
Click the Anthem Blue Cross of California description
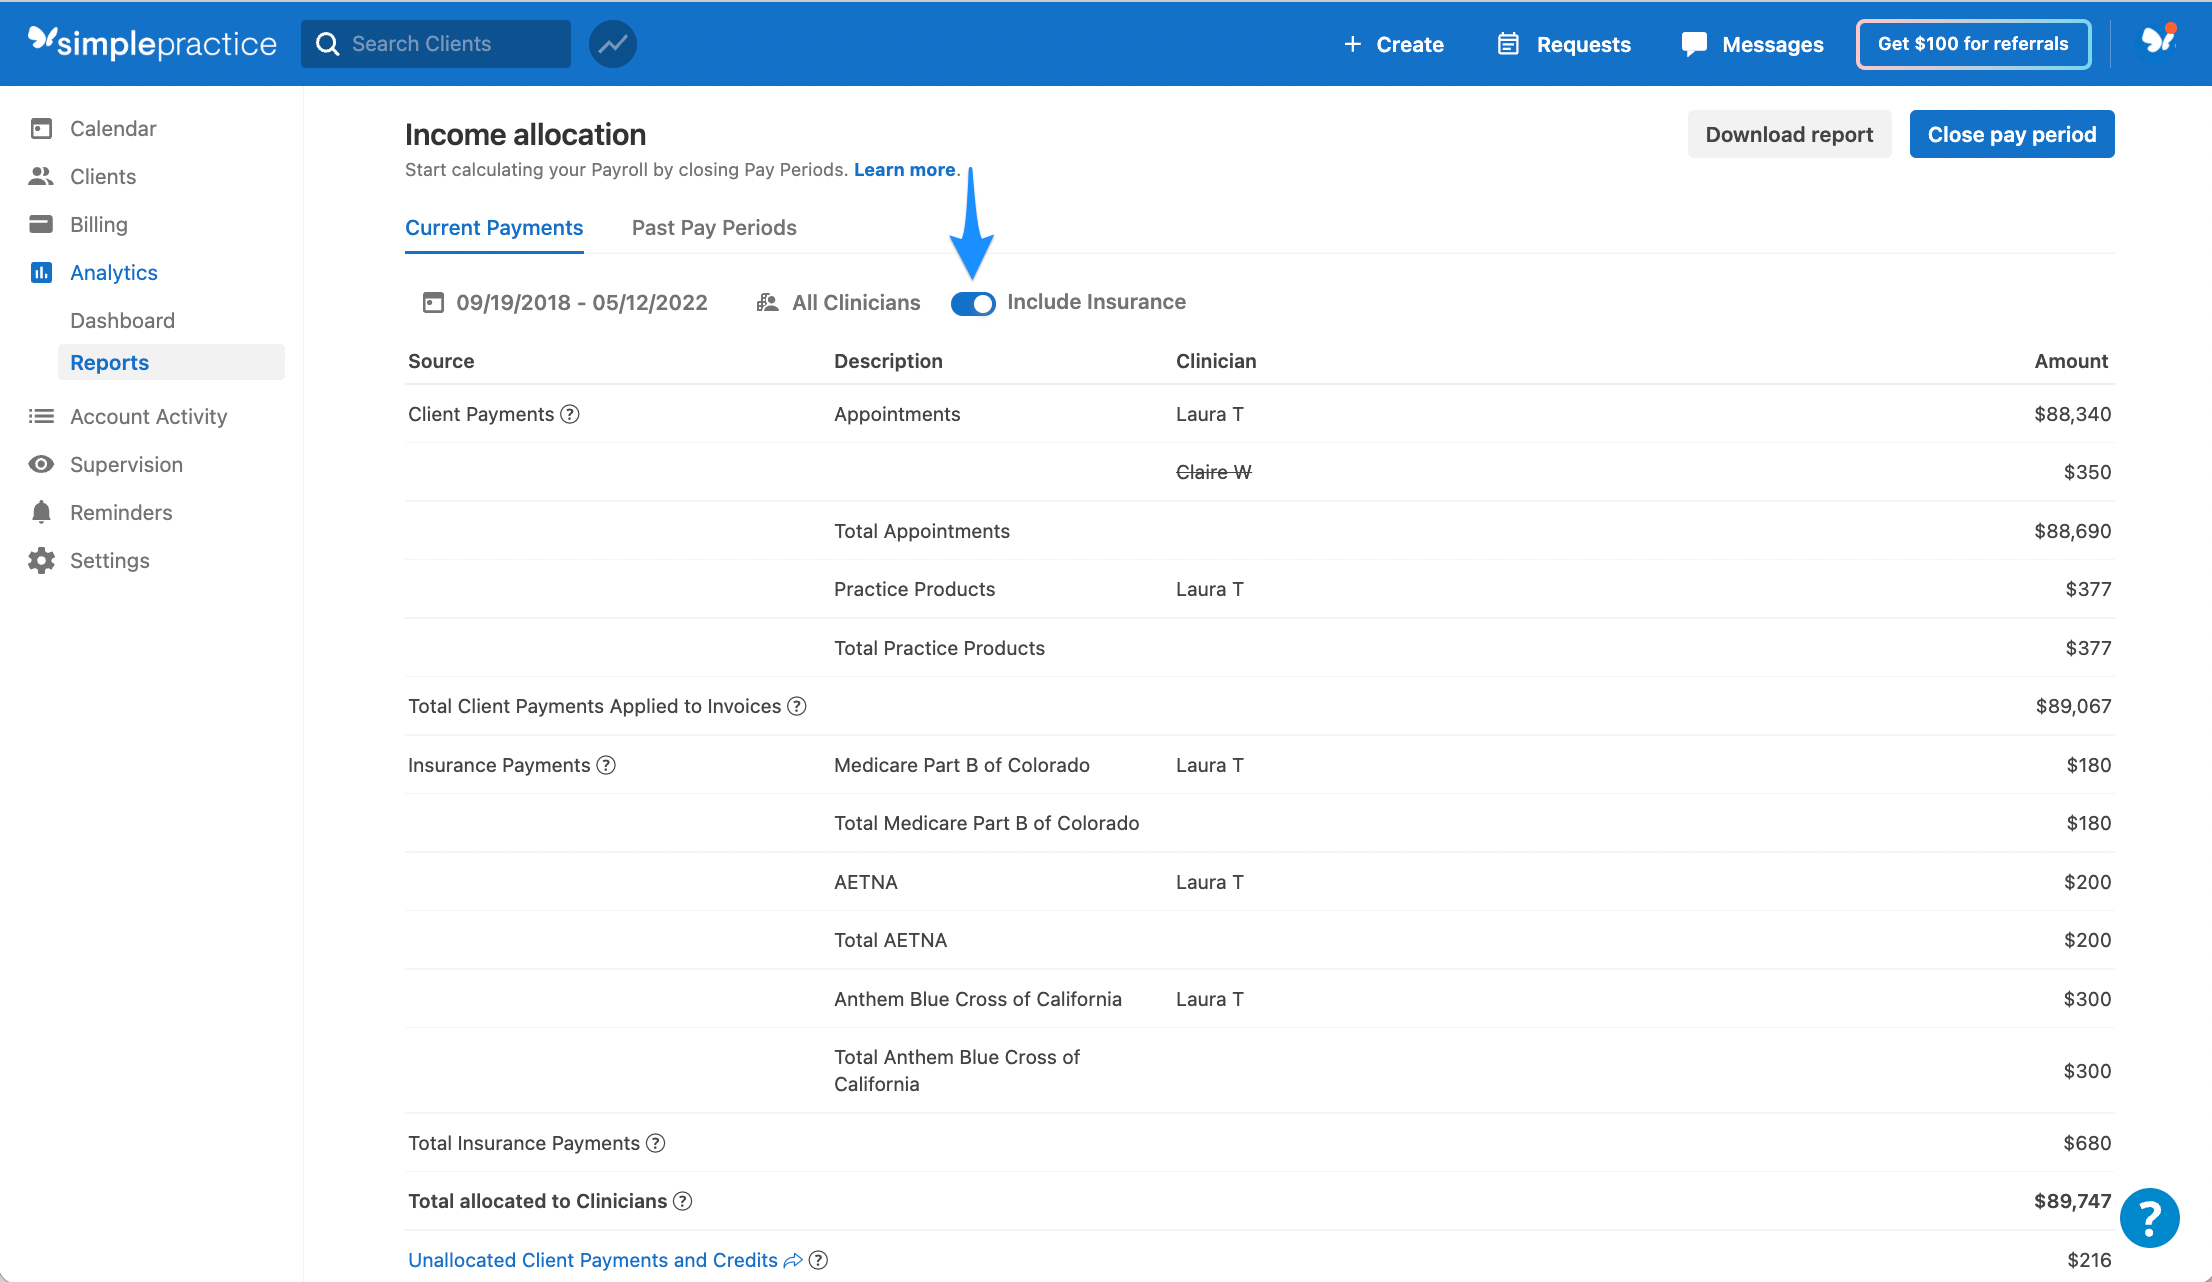click(x=977, y=999)
